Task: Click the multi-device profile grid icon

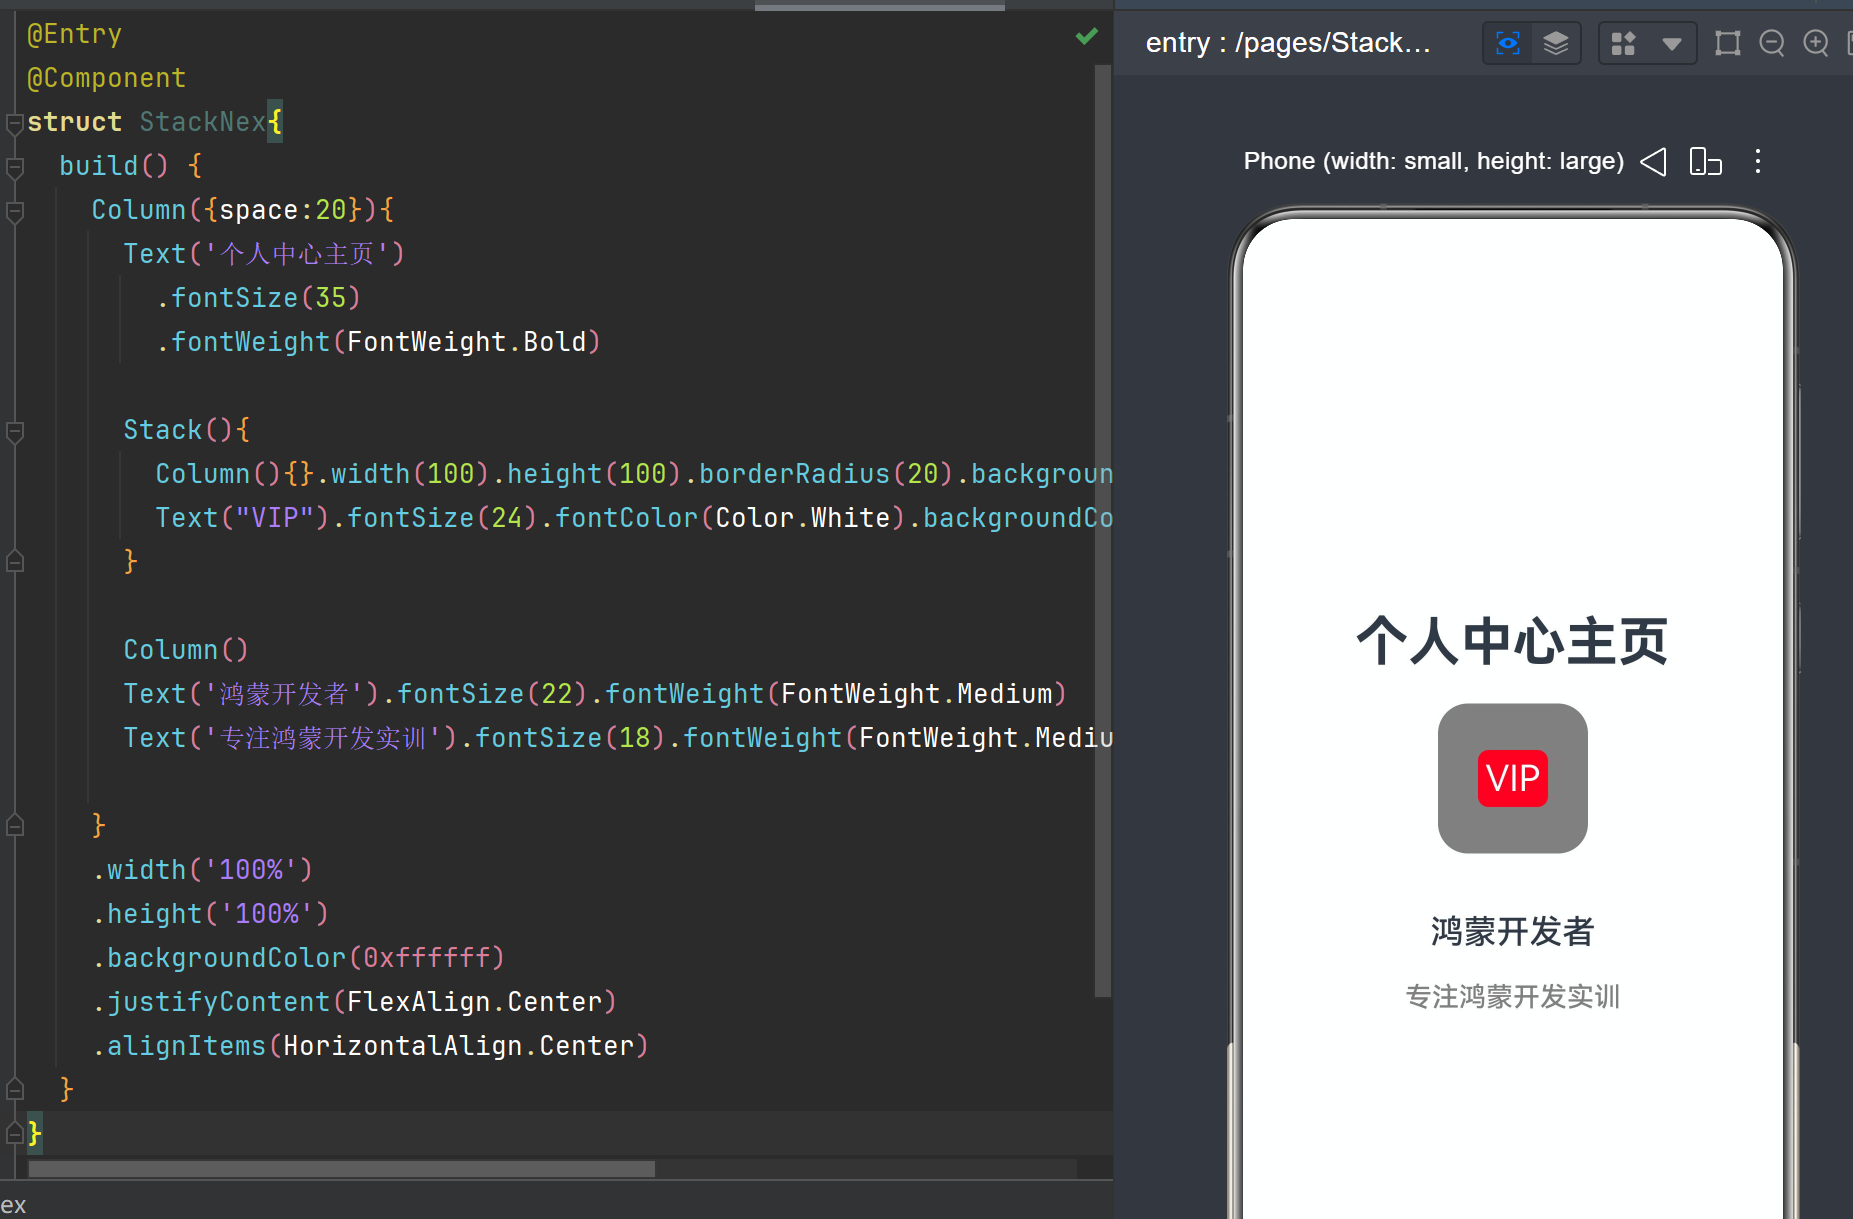Action: point(1624,43)
